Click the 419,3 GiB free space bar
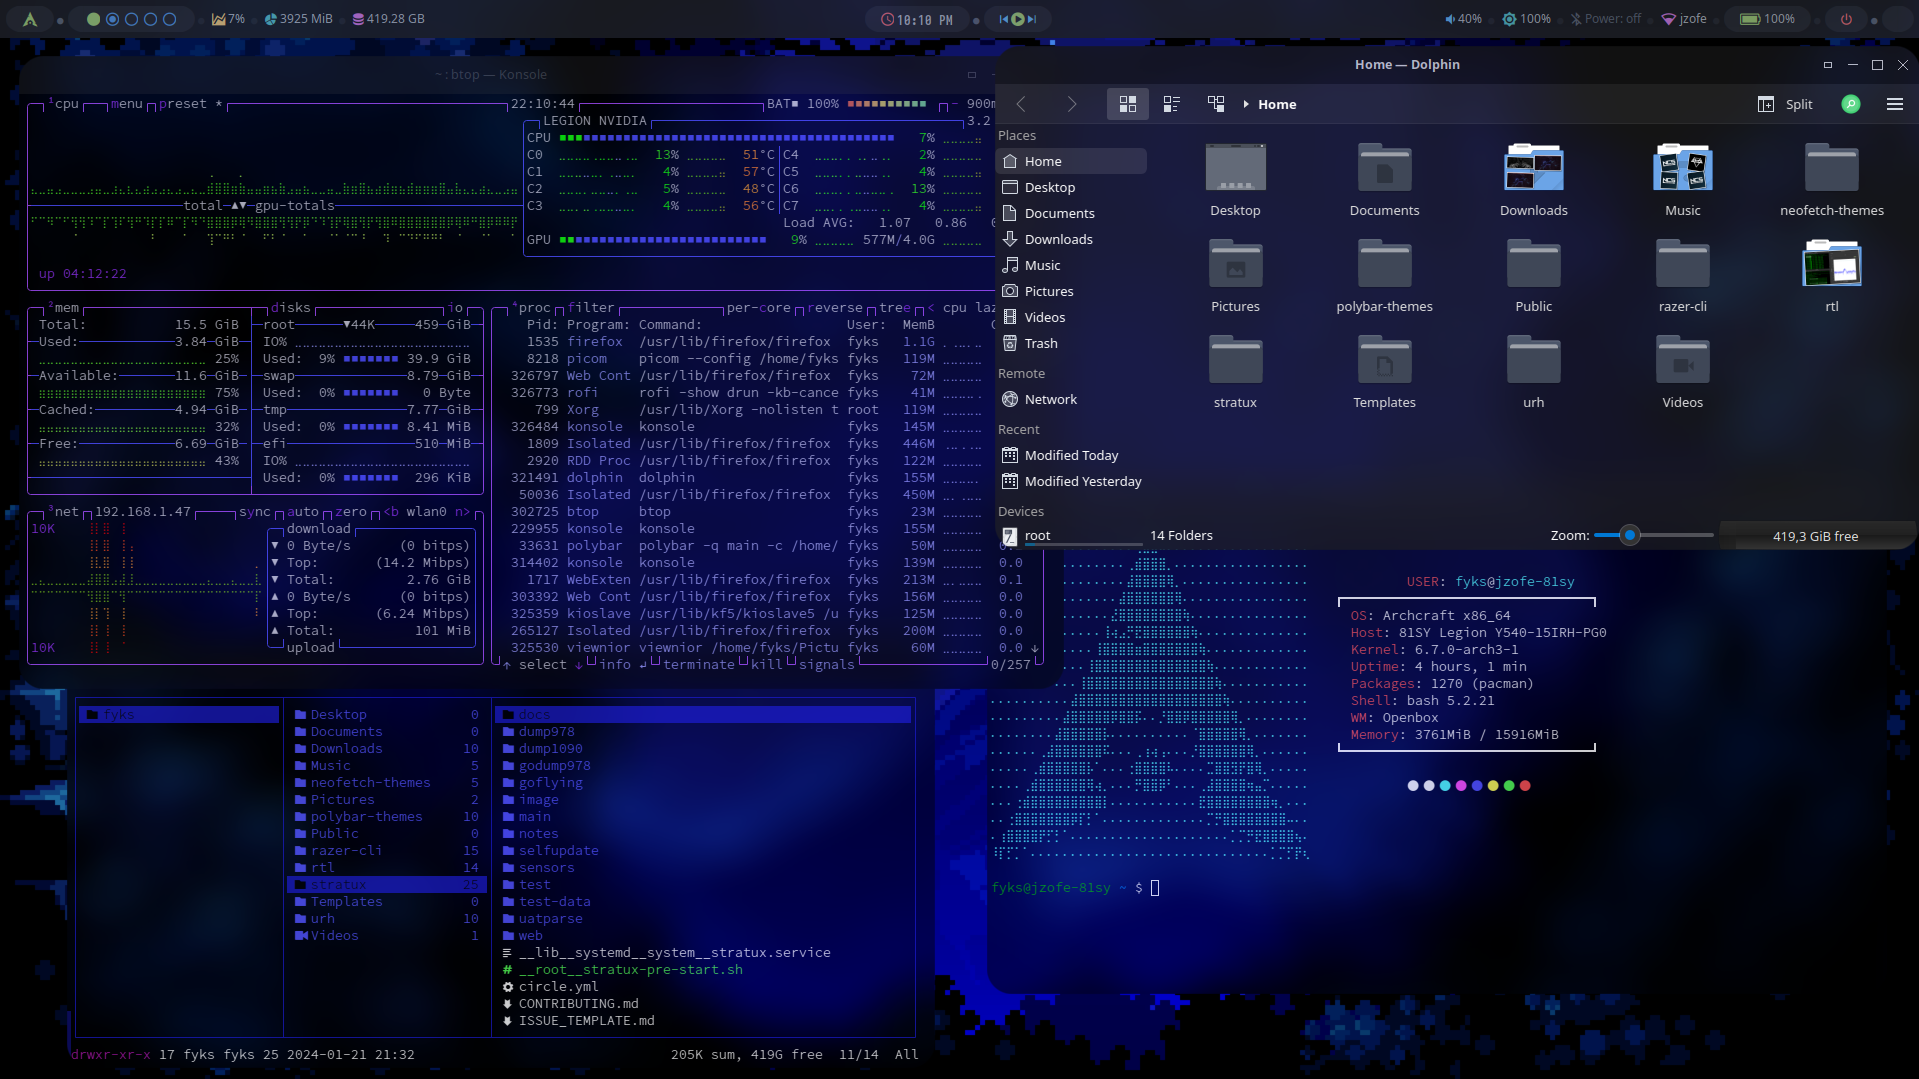Screen dimensions: 1919x1079 tap(1815, 536)
